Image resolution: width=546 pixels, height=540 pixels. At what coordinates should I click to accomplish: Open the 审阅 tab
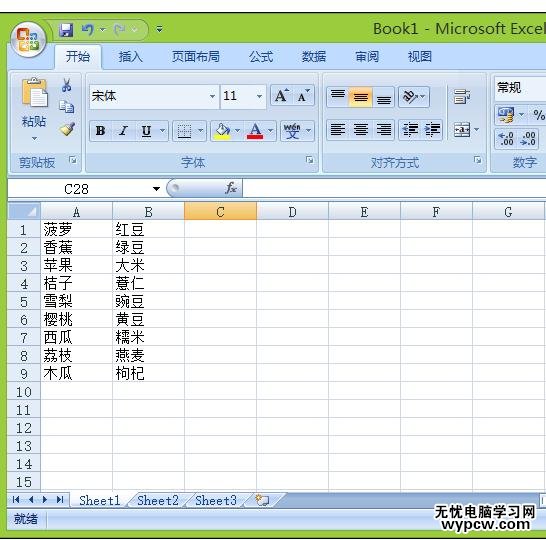tap(367, 56)
